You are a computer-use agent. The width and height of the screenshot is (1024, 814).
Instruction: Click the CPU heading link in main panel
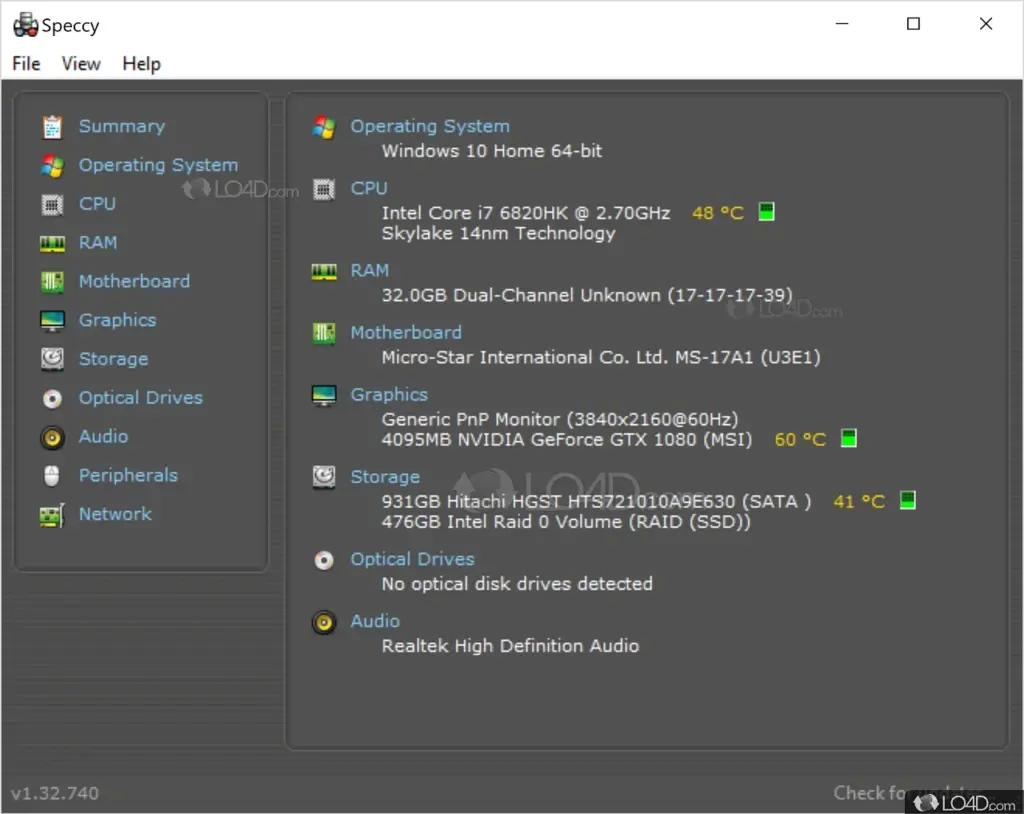369,188
